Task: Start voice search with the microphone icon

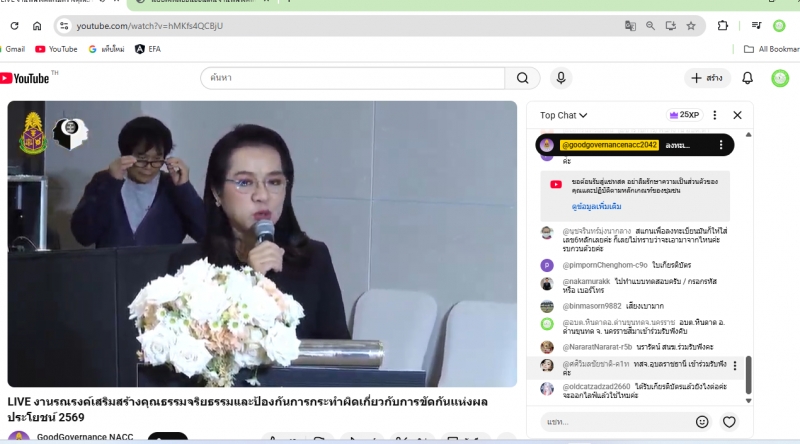Action: (x=561, y=78)
